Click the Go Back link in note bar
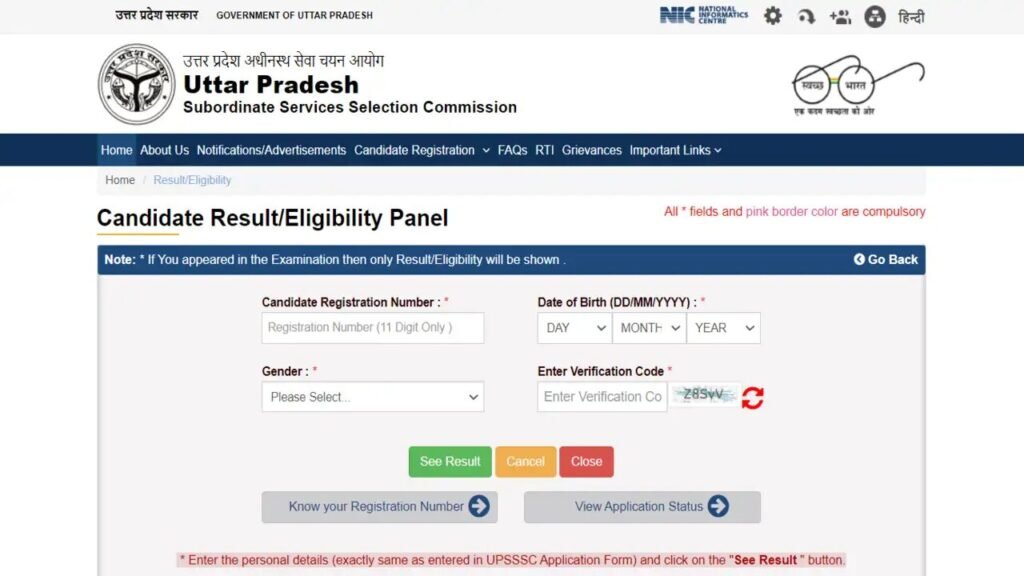 [x=886, y=260]
